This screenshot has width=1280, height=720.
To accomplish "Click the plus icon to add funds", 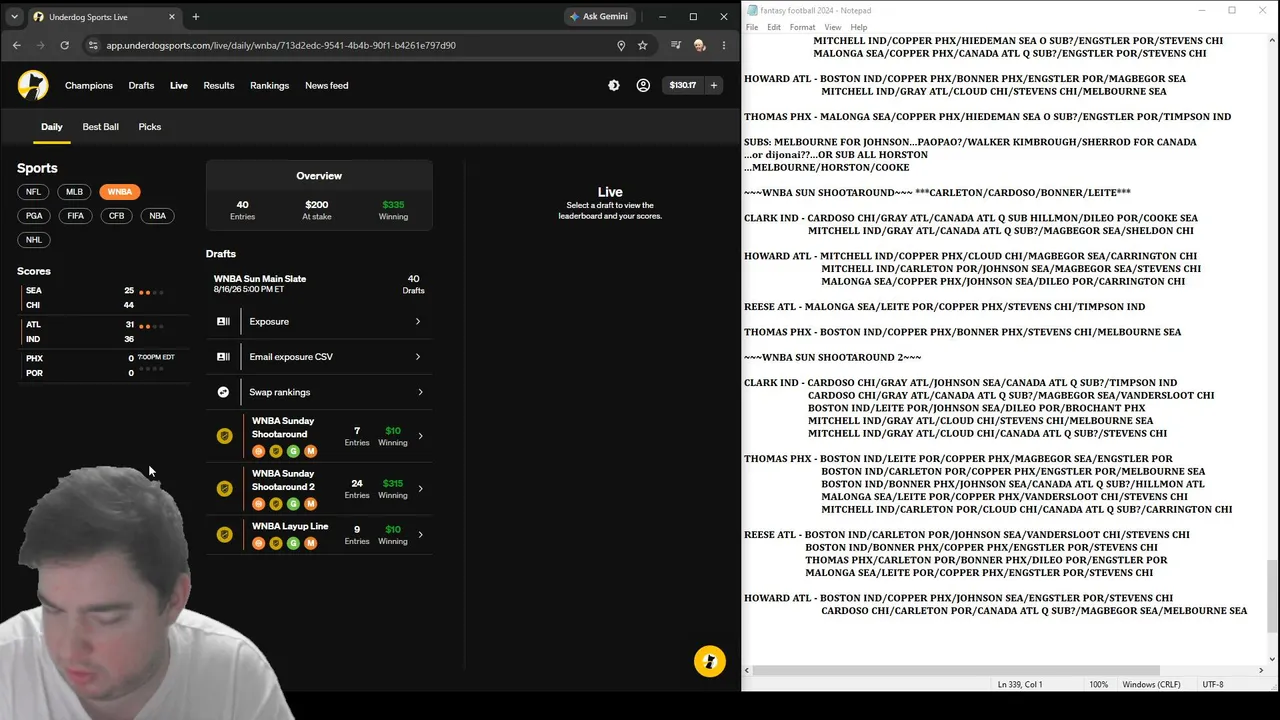I will tap(714, 86).
